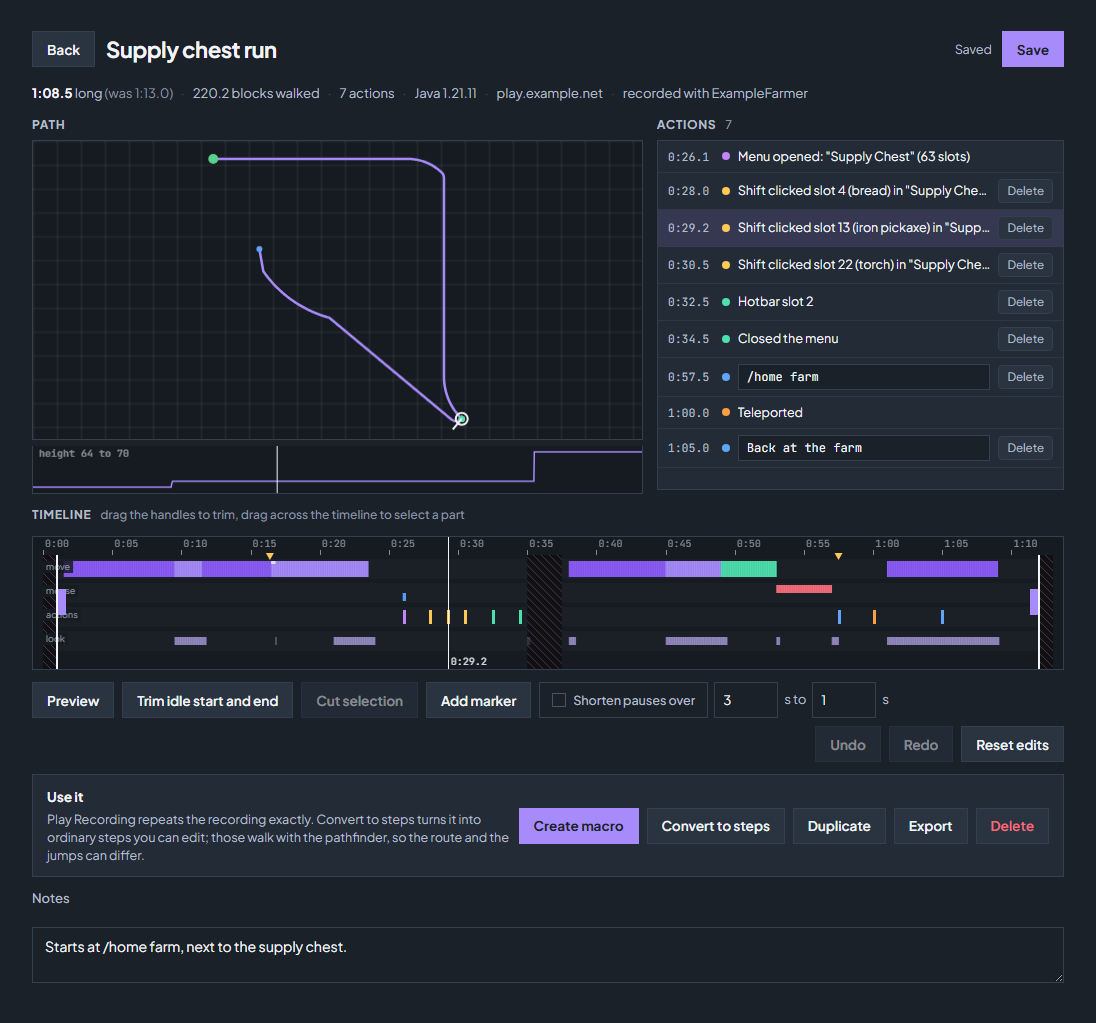This screenshot has width=1096, height=1023.
Task: Edit pause threshold field showing 3
Action: [x=745, y=699]
